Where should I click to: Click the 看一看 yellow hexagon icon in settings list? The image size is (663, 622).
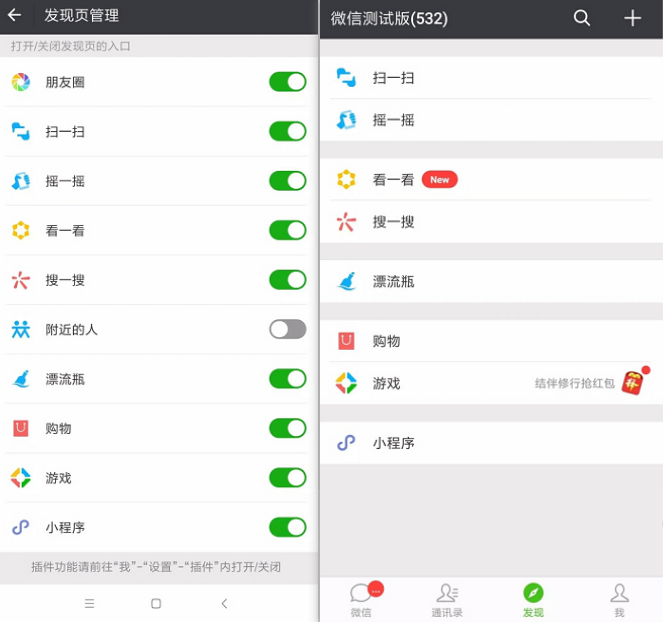tap(21, 230)
